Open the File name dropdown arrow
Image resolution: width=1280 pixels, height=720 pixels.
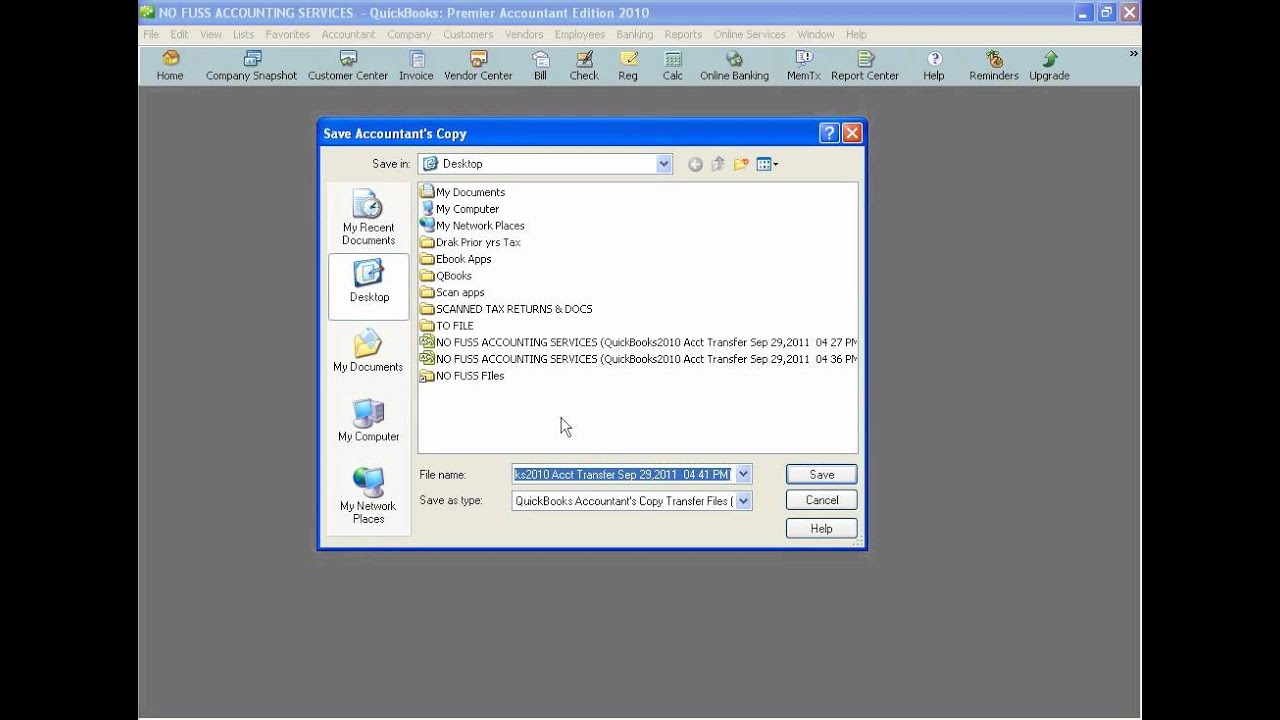[x=743, y=475]
